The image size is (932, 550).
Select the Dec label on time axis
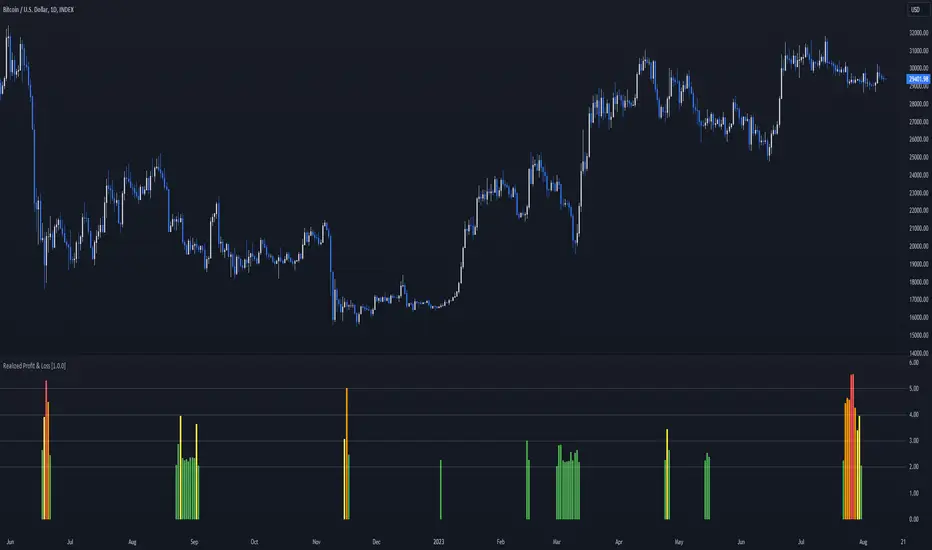[377, 541]
